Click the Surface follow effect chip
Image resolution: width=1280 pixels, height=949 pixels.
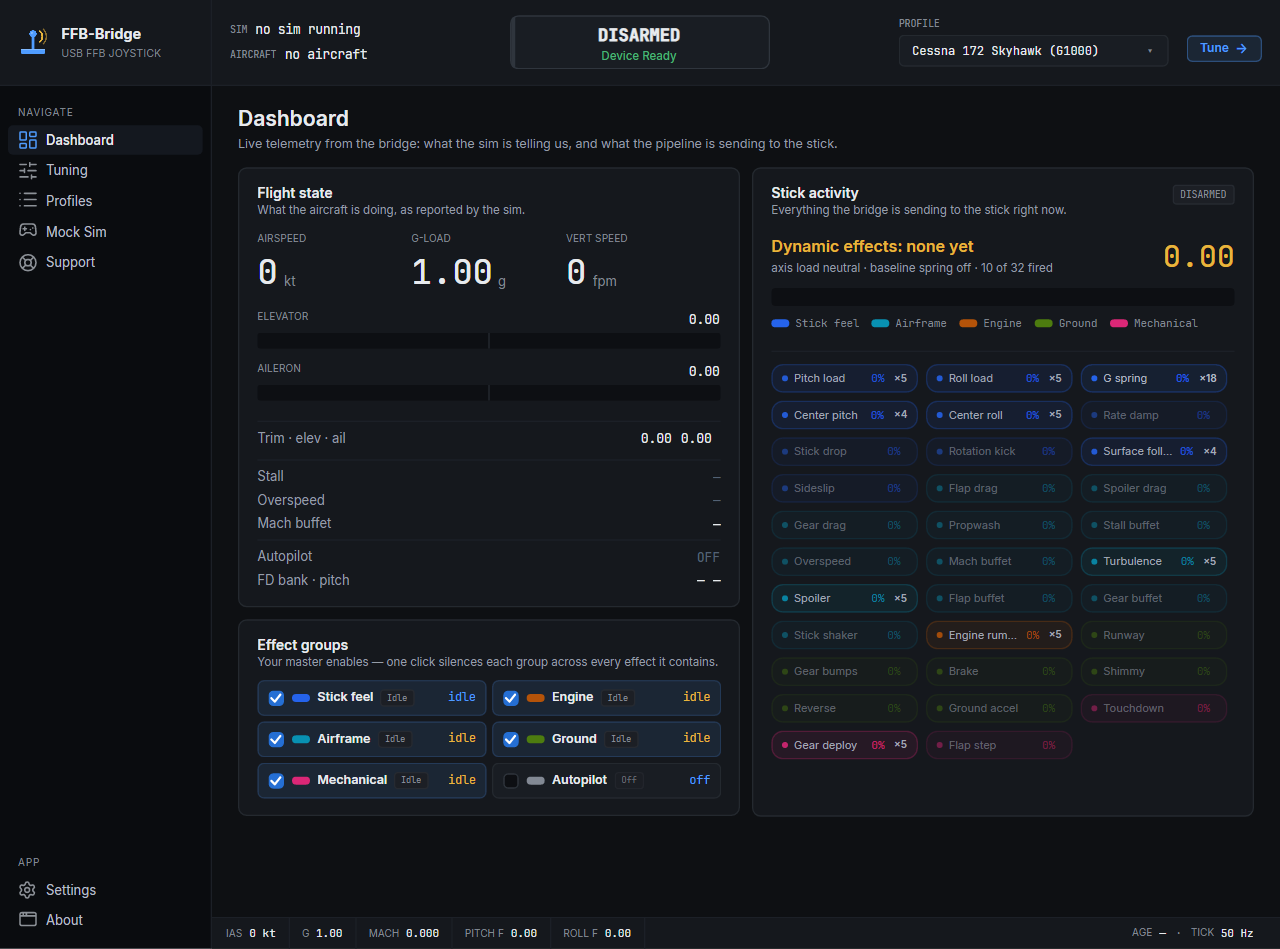coord(1154,451)
